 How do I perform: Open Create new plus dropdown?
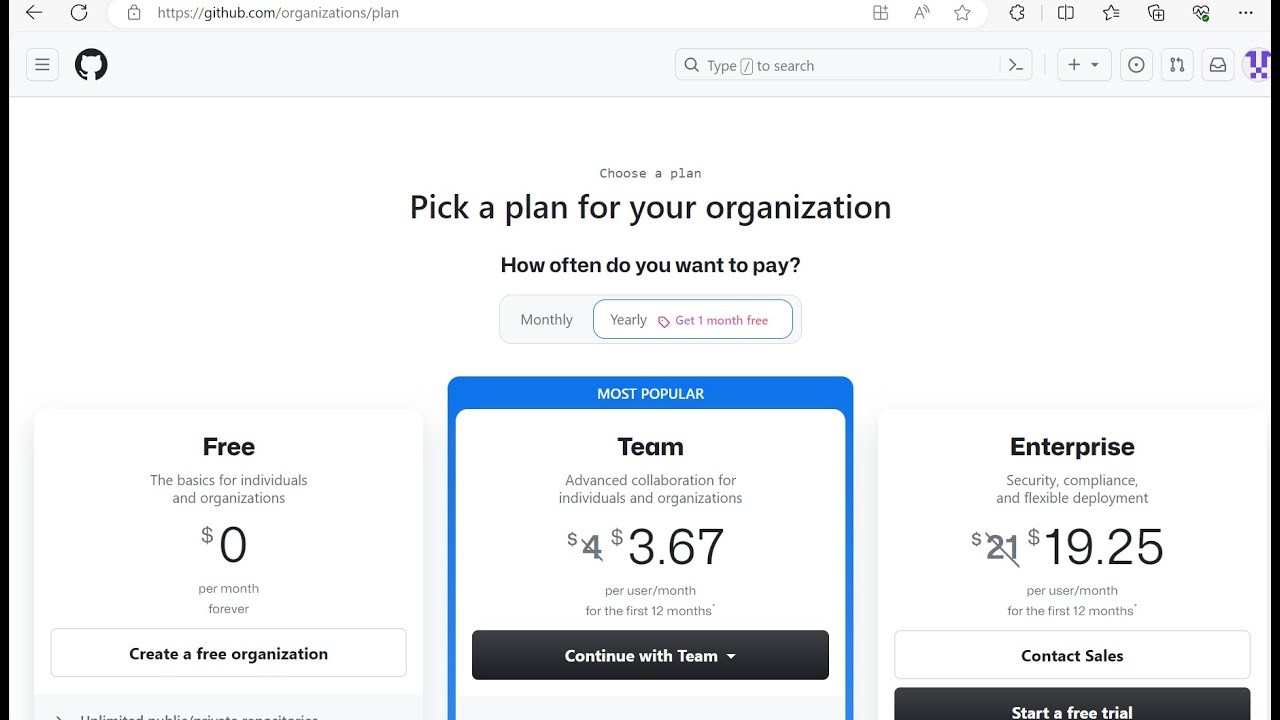coord(1084,65)
